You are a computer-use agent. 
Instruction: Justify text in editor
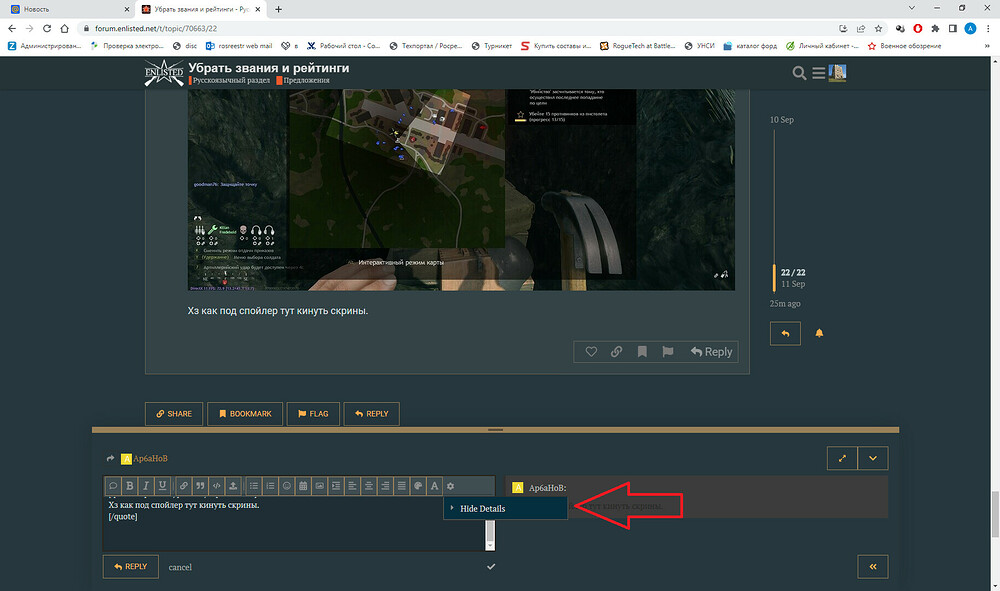click(x=401, y=486)
